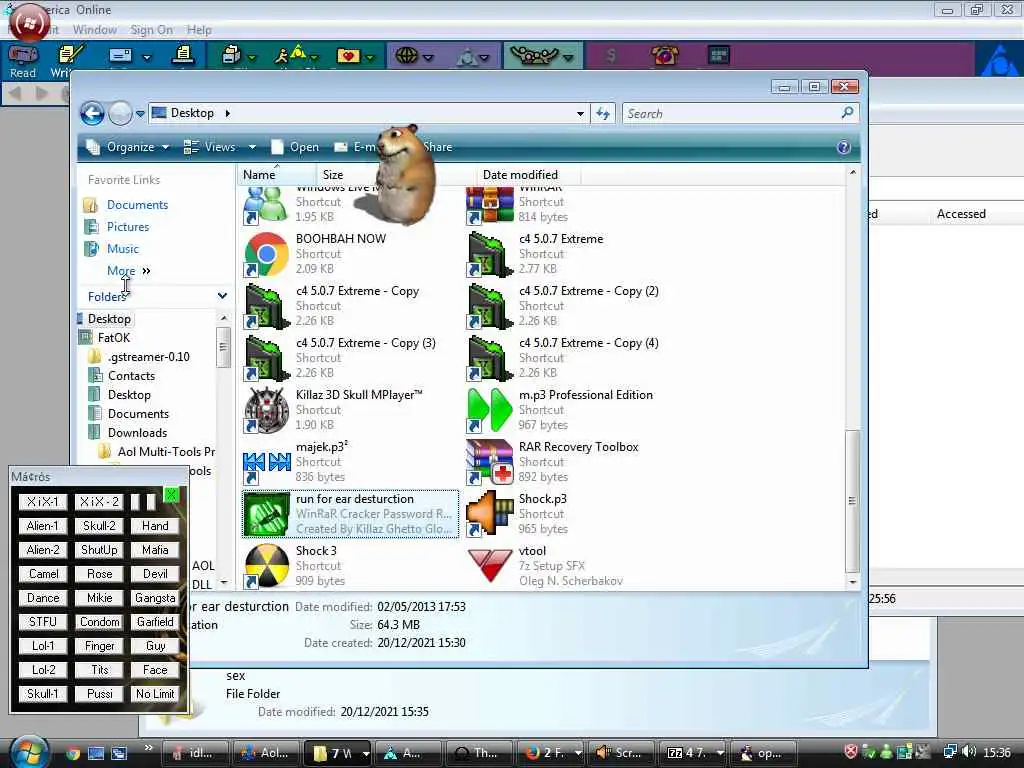This screenshot has width=1024, height=768.
Task: Click help question mark icon in Explorer
Action: click(x=843, y=147)
